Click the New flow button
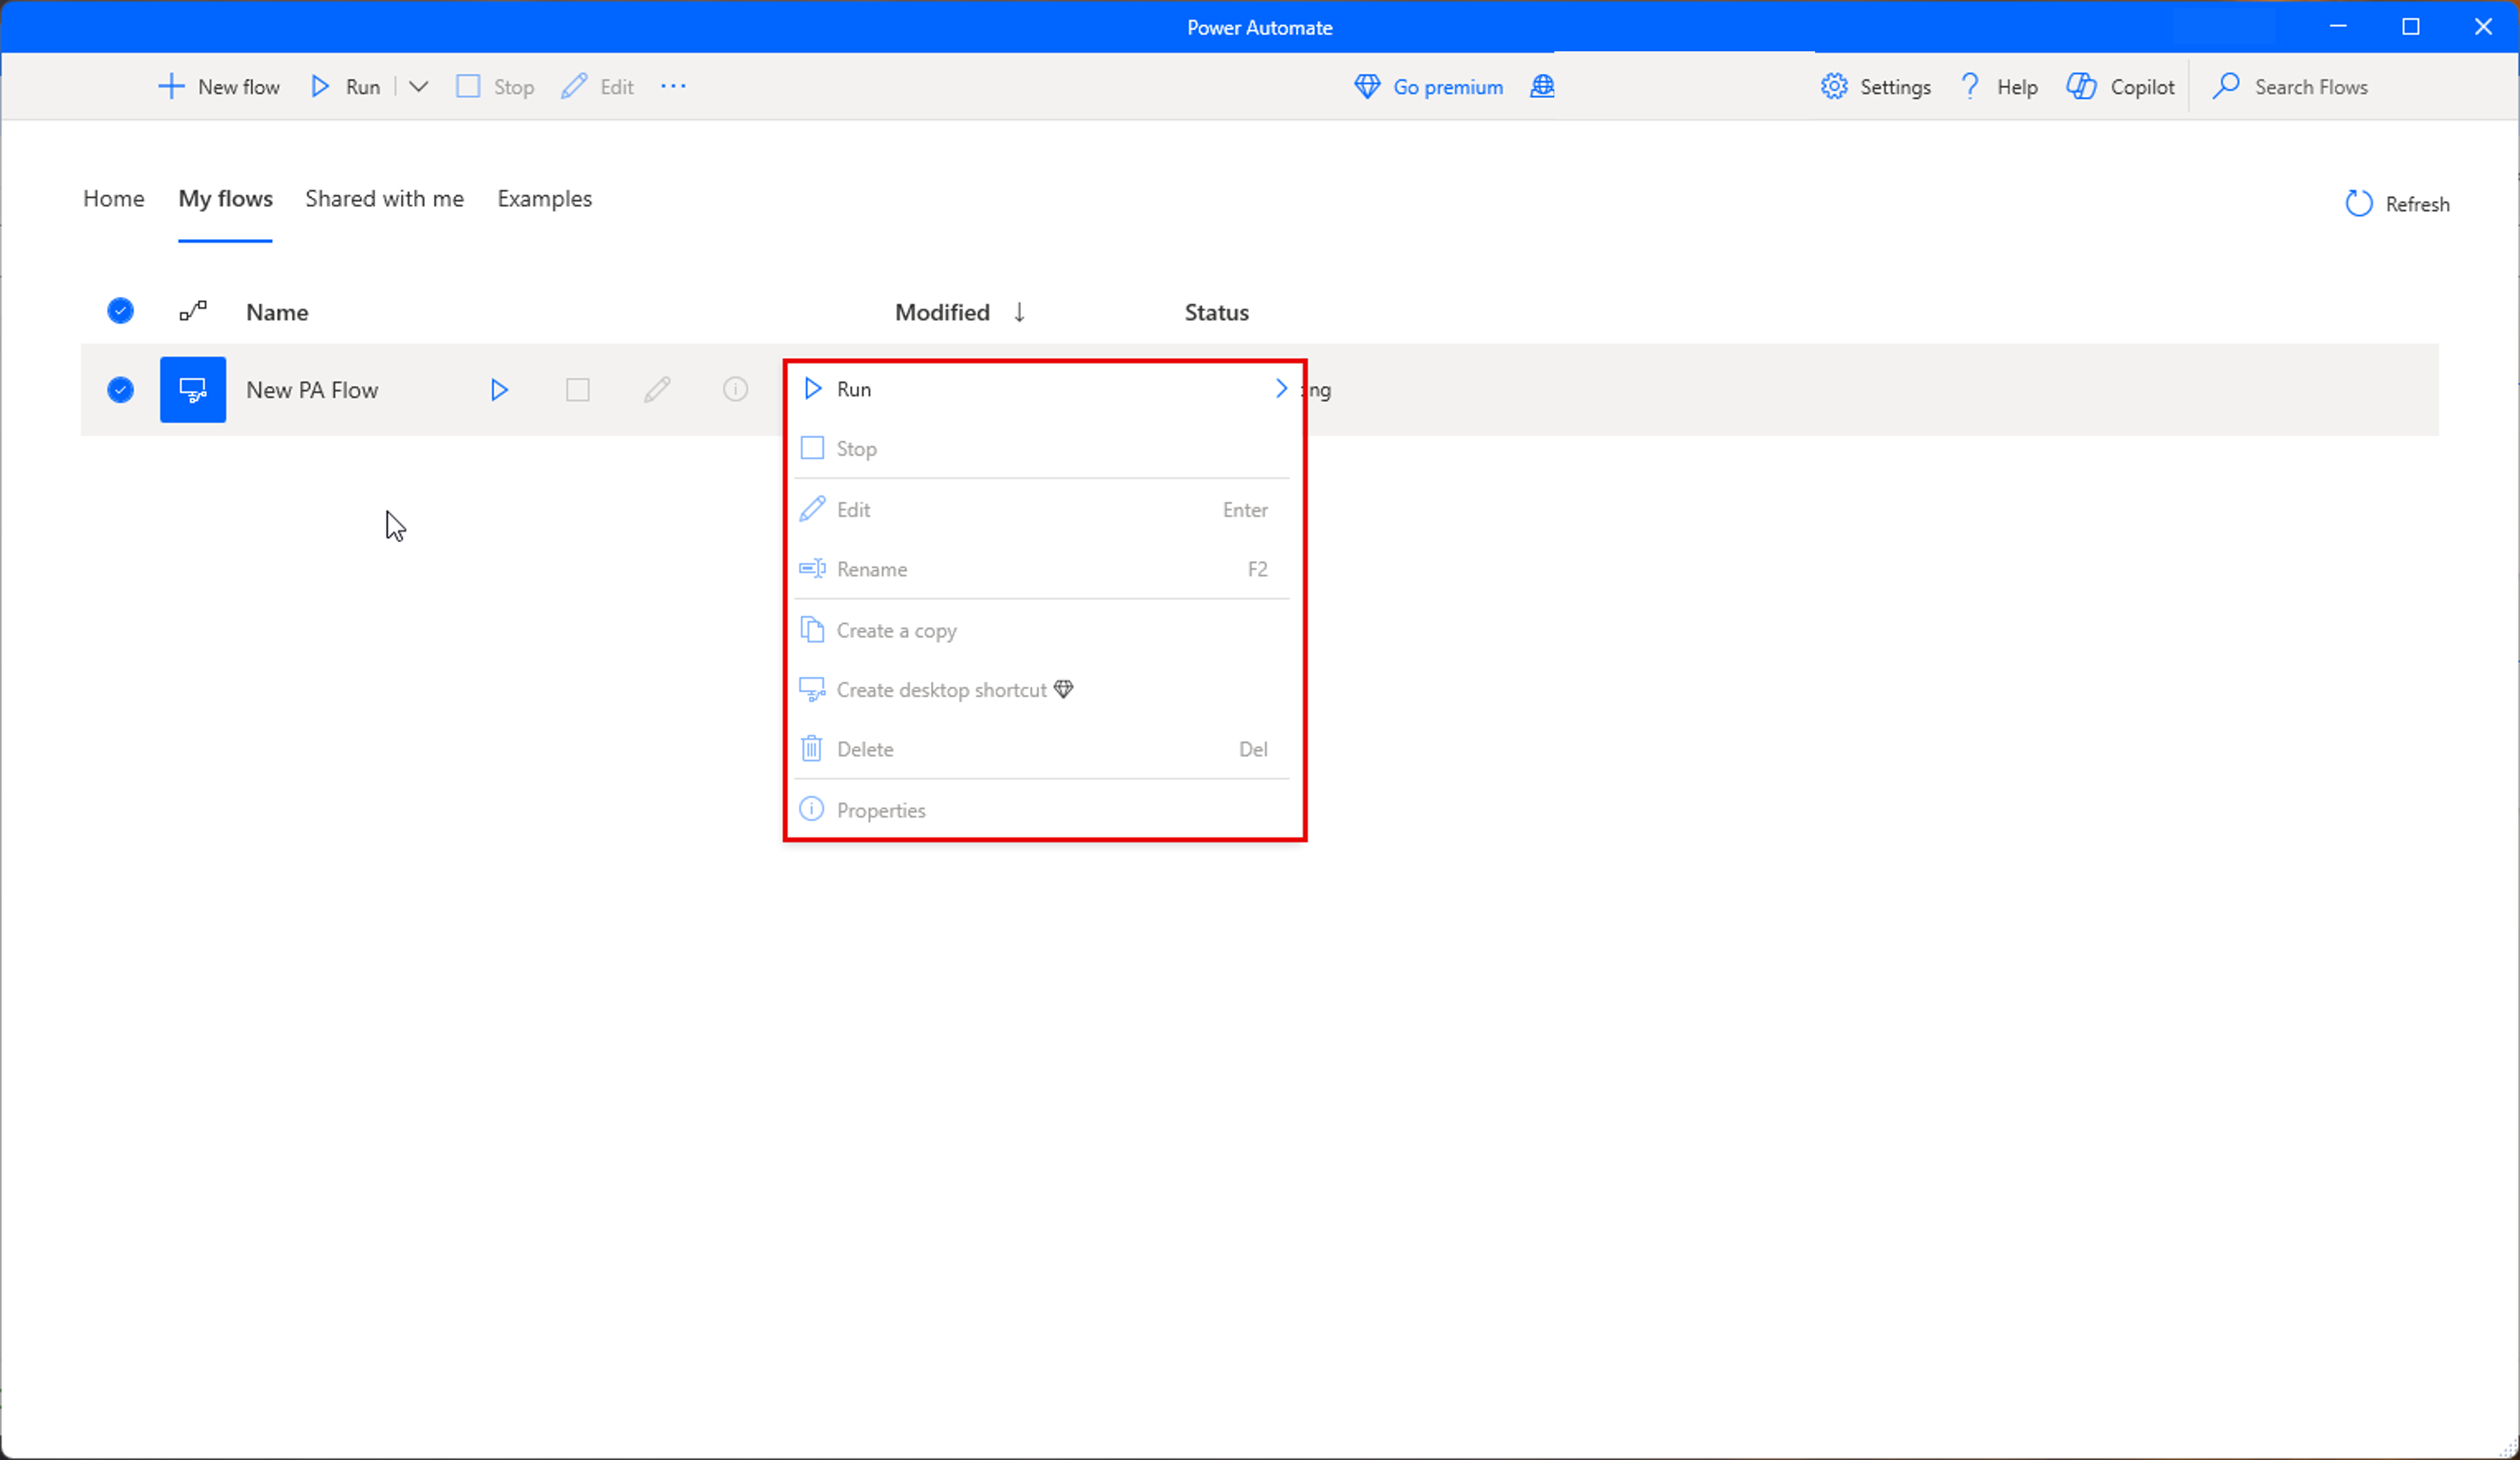The width and height of the screenshot is (2520, 1460). tap(220, 87)
